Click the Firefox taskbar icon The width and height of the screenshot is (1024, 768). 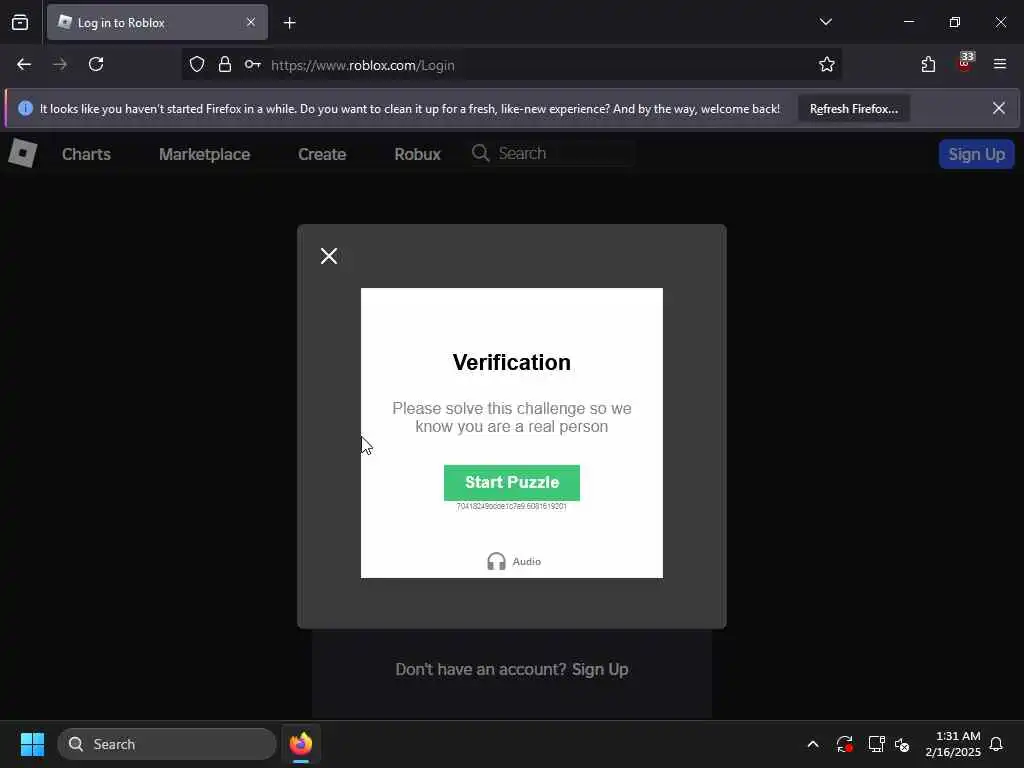[x=301, y=744]
